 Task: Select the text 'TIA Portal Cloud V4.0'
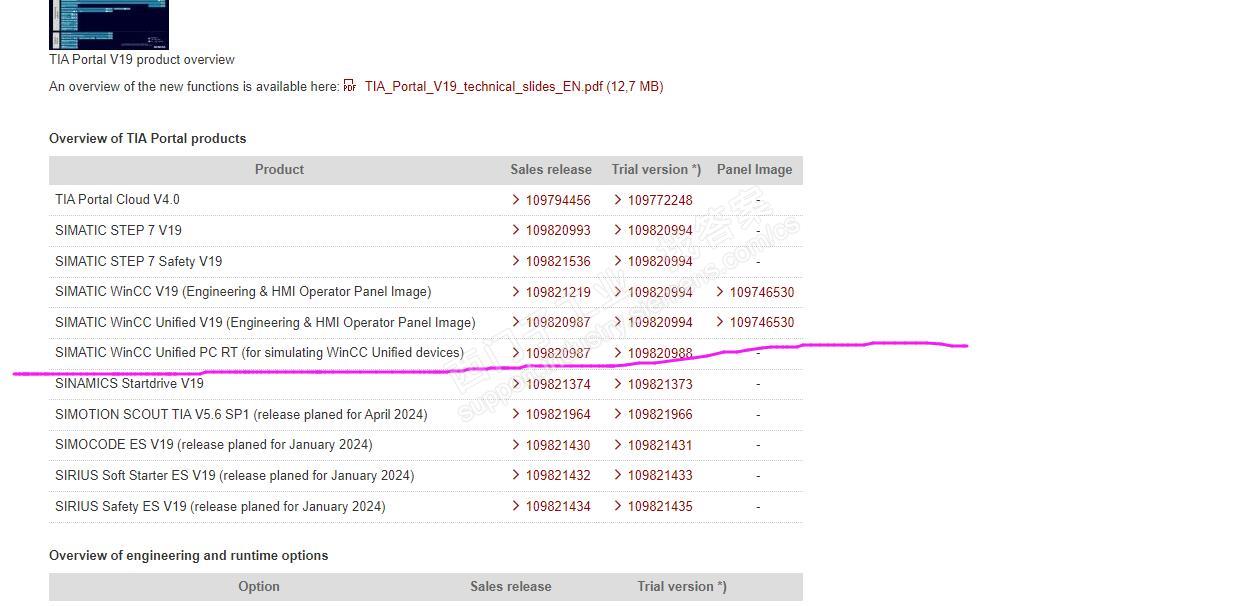click(x=117, y=199)
